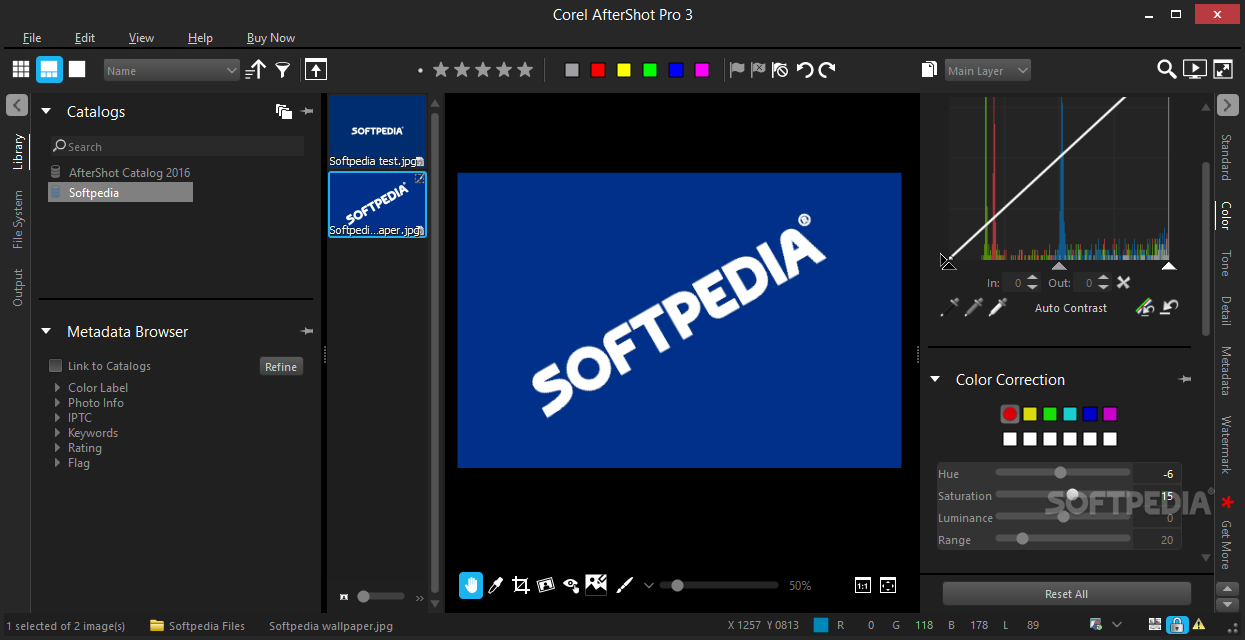Pin the Catalogs panel
Screen dimensions: 1245x640
pos(307,112)
